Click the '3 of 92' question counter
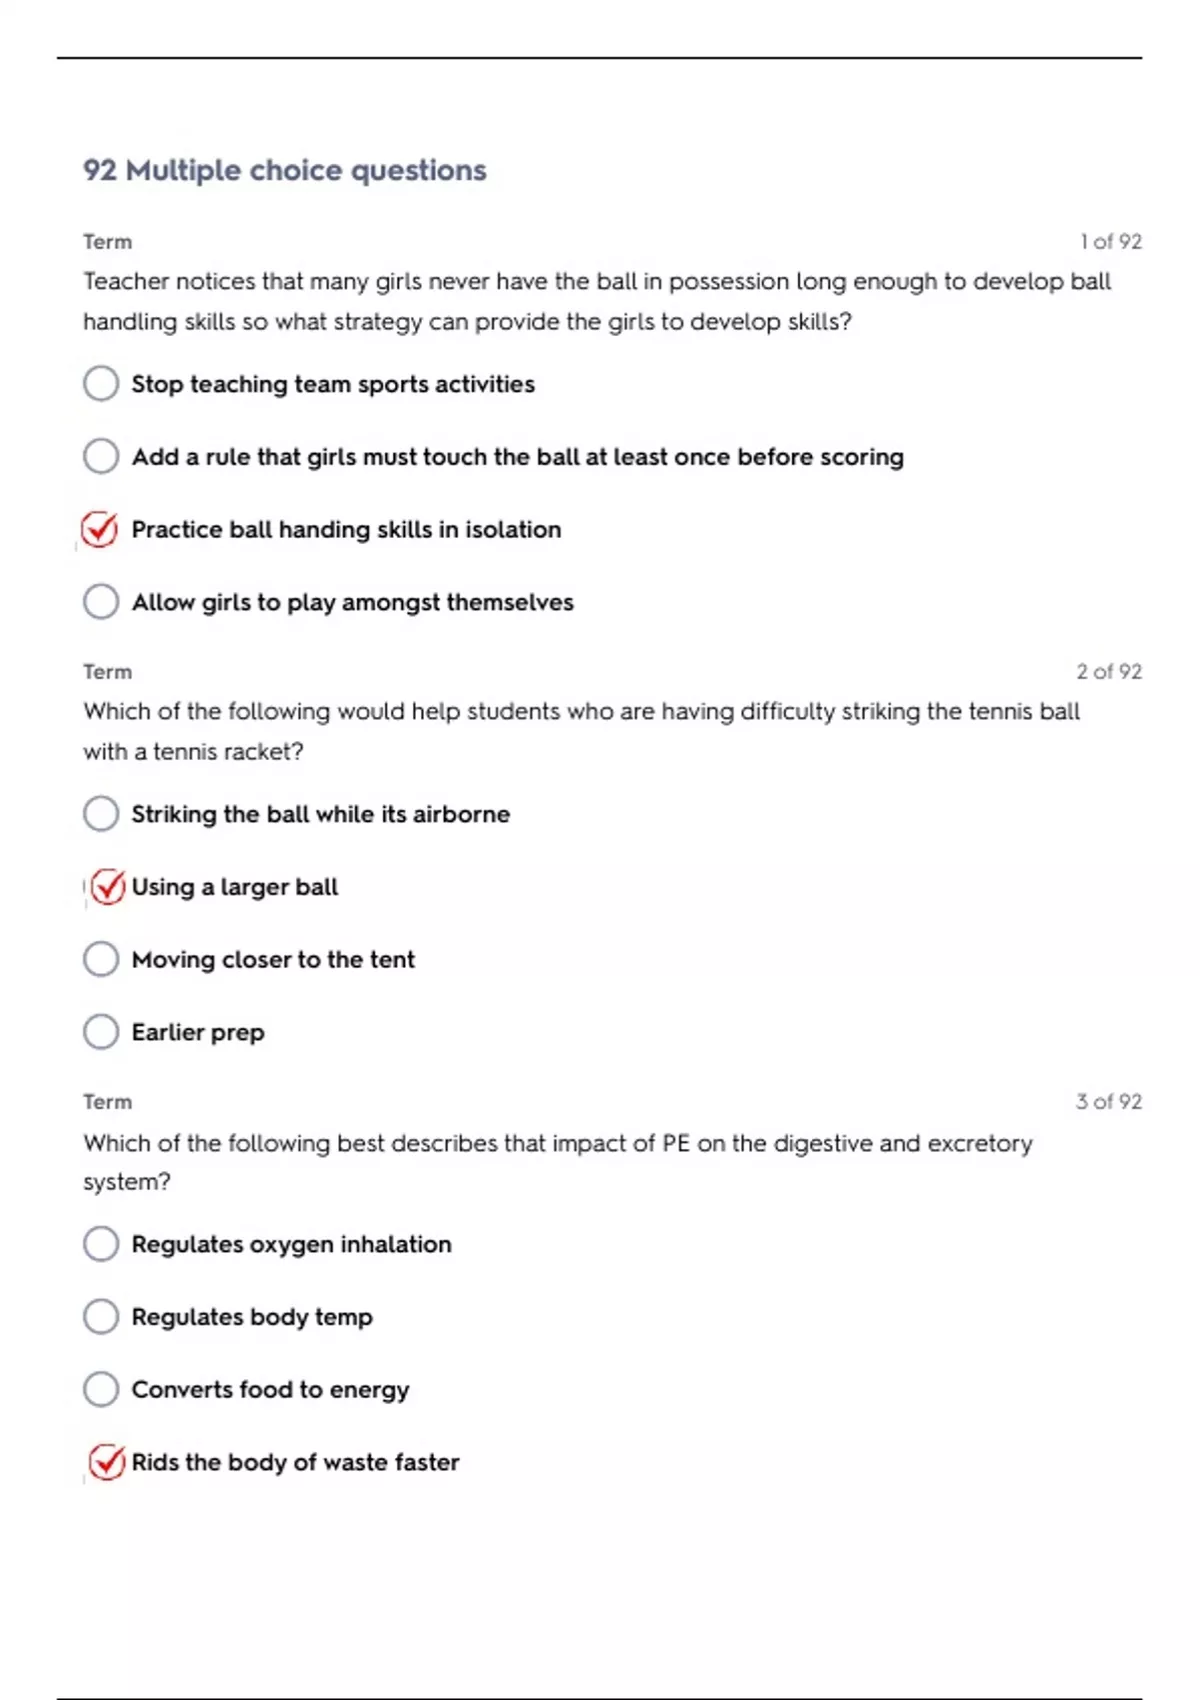The width and height of the screenshot is (1200, 1700). point(1108,1101)
